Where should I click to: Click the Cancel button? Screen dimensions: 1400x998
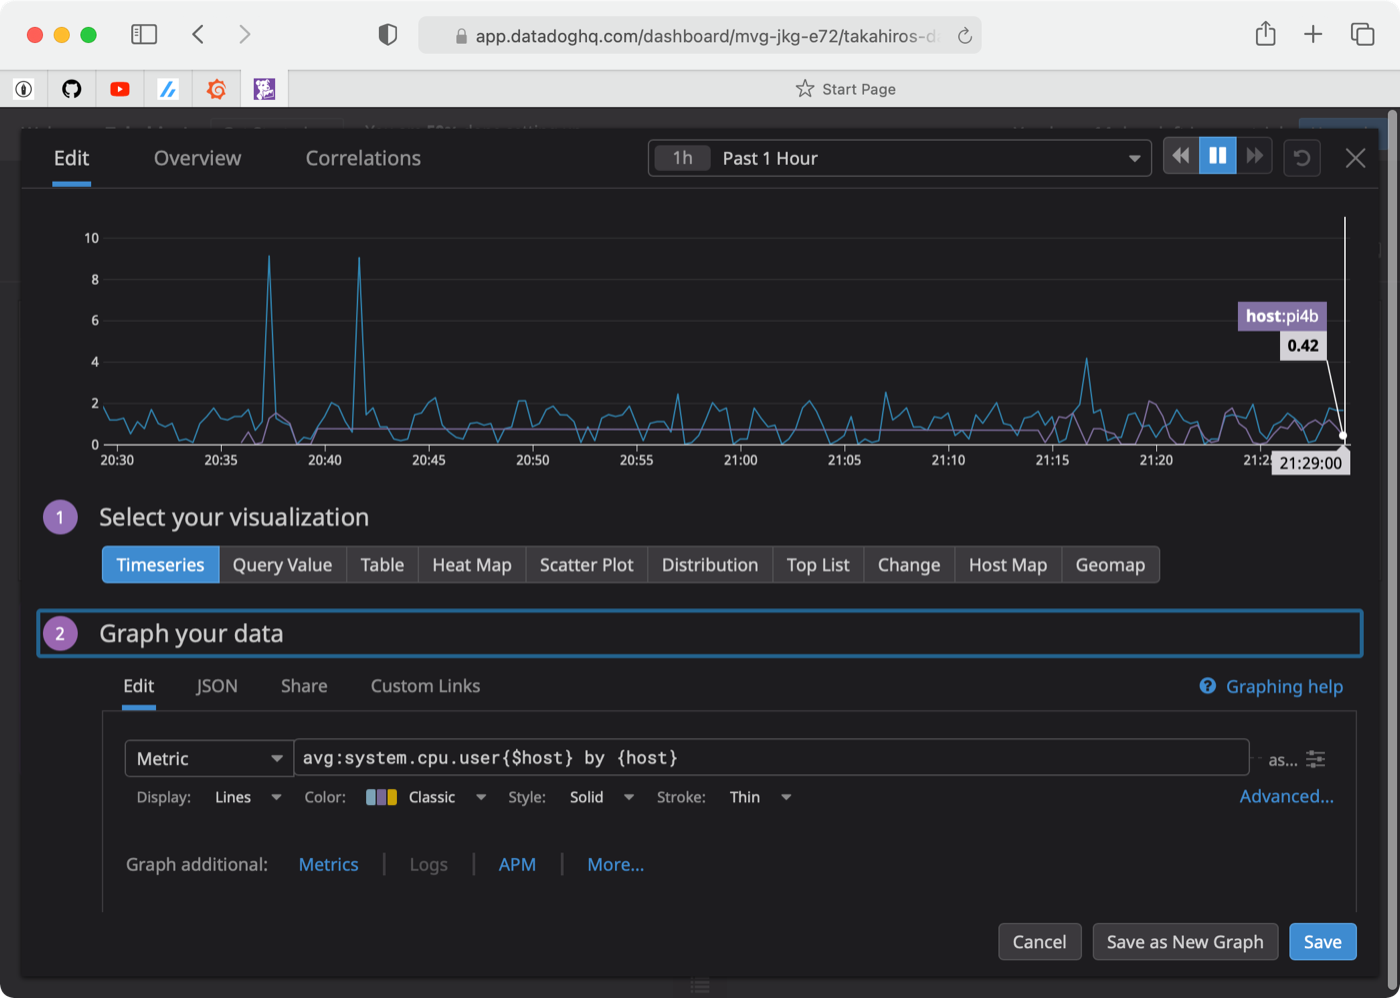click(1040, 942)
